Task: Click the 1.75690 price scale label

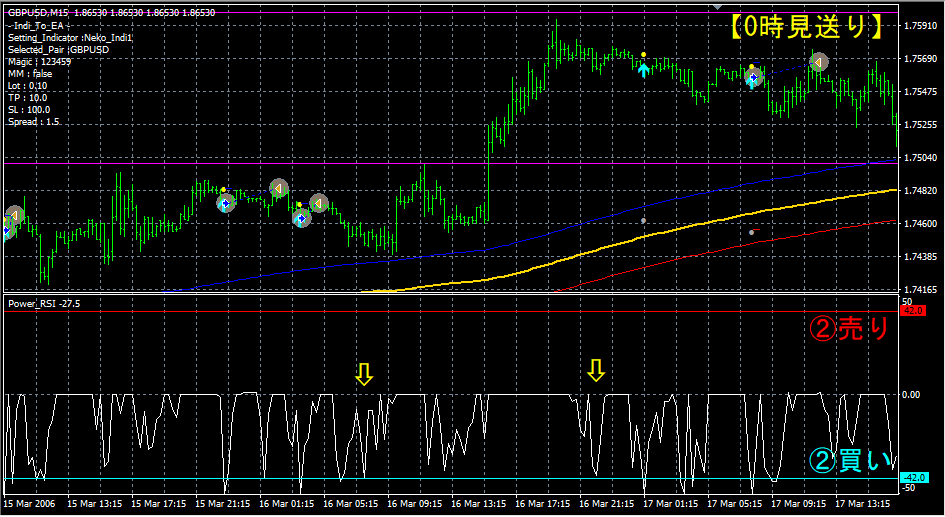Action: [x=920, y=59]
